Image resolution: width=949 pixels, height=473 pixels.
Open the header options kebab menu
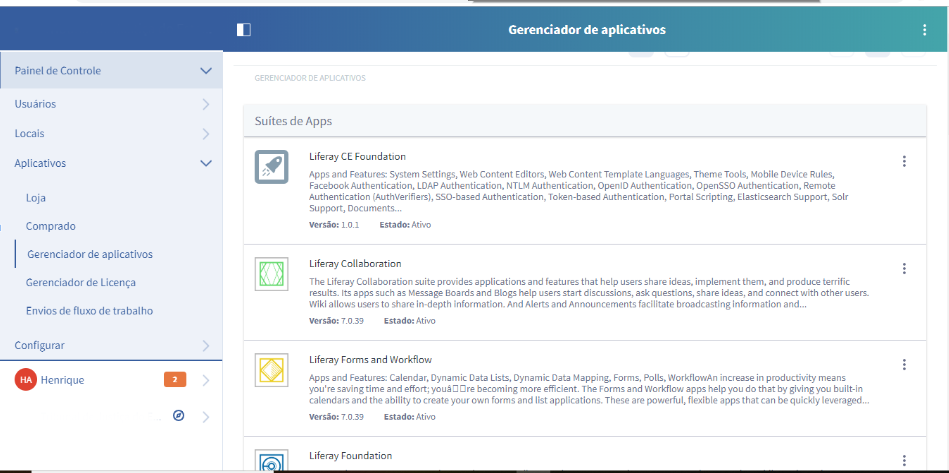tap(924, 30)
